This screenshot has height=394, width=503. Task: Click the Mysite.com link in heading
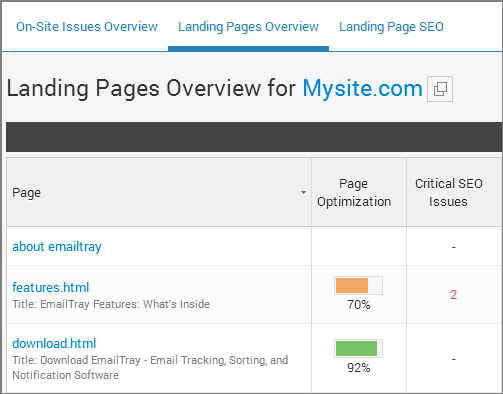pyautogui.click(x=362, y=88)
